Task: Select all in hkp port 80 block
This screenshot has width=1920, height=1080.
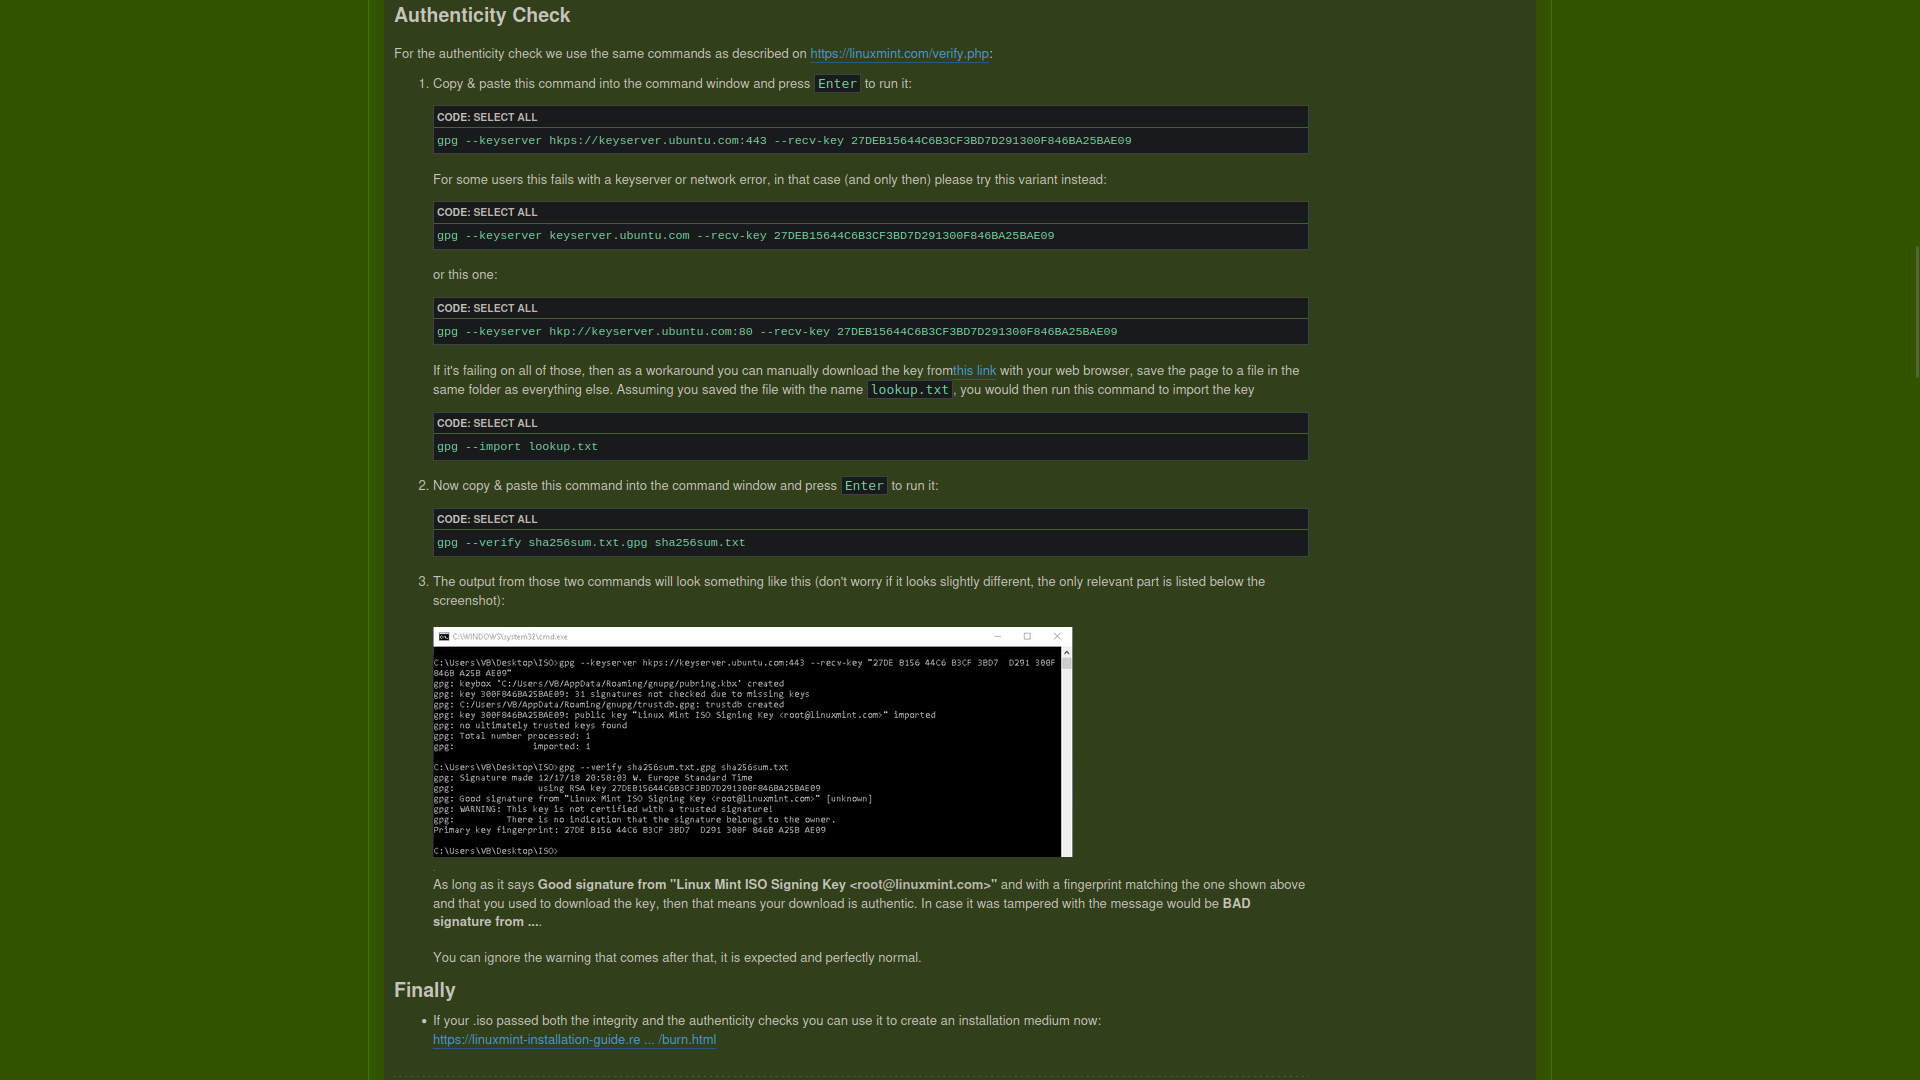Action: tap(506, 308)
